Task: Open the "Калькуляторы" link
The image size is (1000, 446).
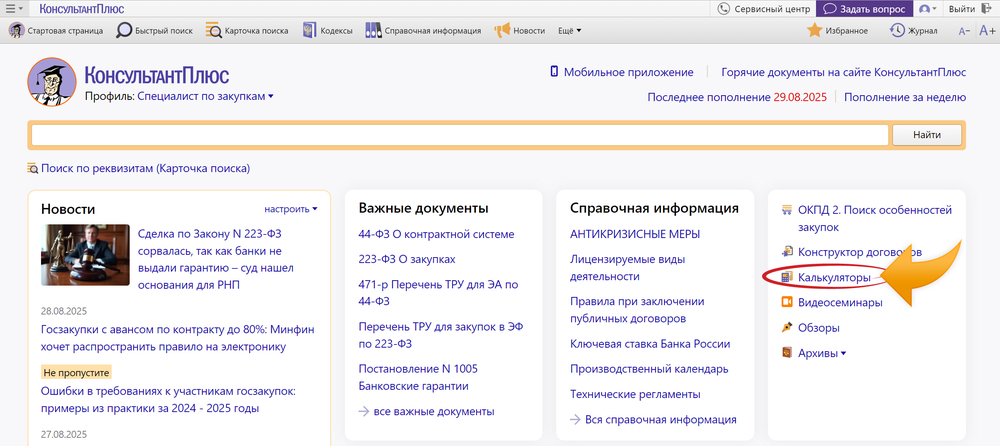Action: pos(833,277)
